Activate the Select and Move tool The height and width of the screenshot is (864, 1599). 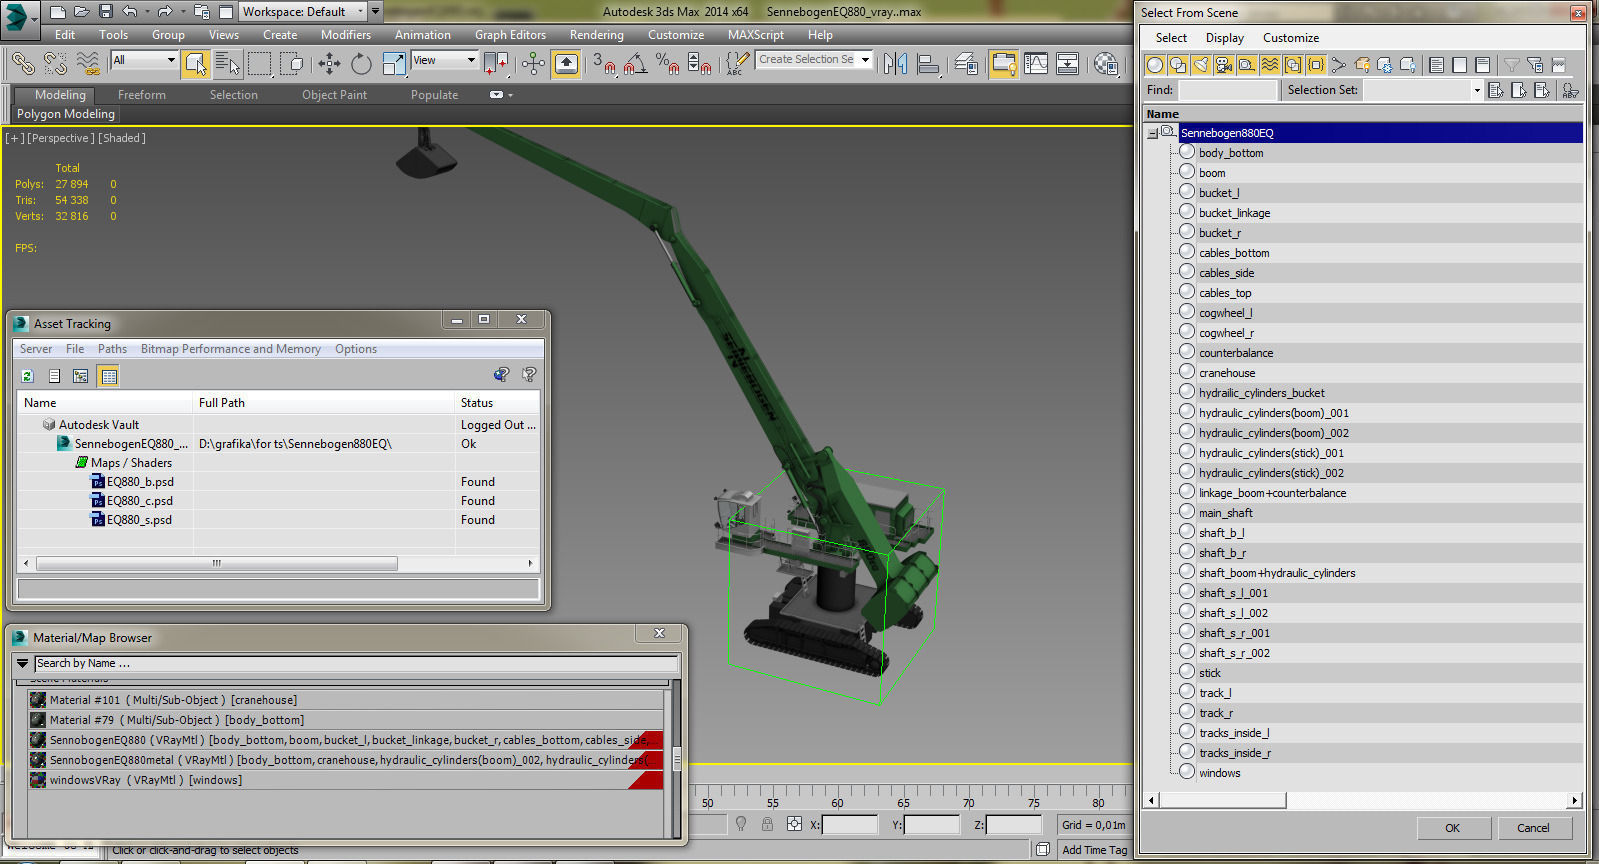[329, 64]
